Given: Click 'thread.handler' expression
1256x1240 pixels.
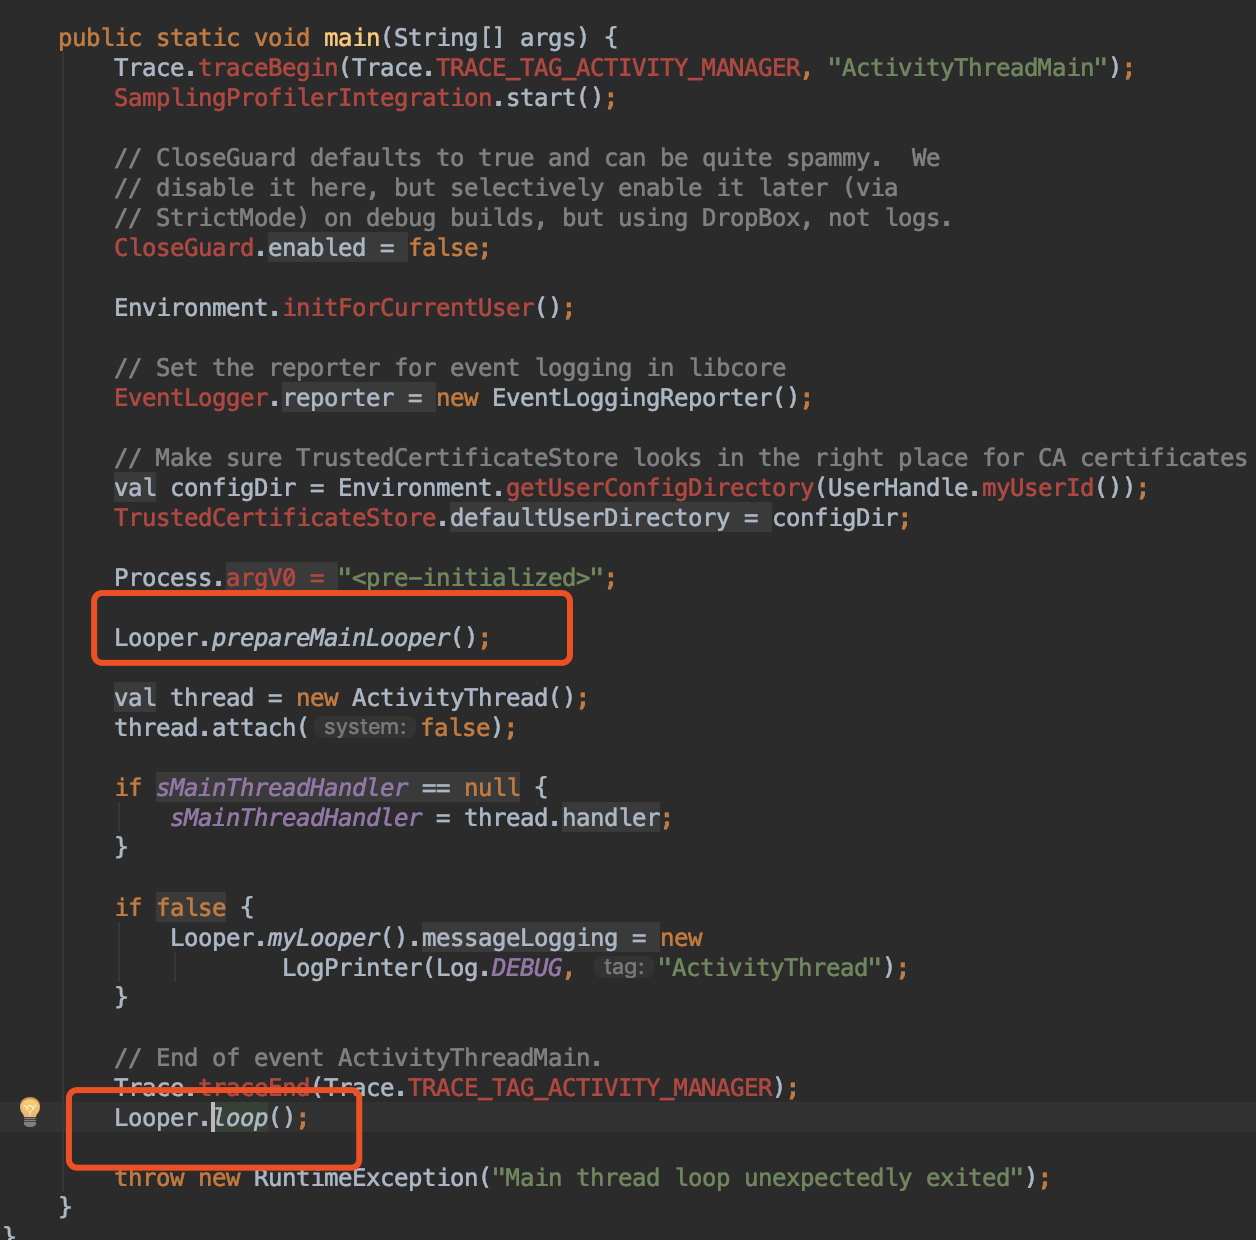Looking at the screenshot, I should coord(562,818).
